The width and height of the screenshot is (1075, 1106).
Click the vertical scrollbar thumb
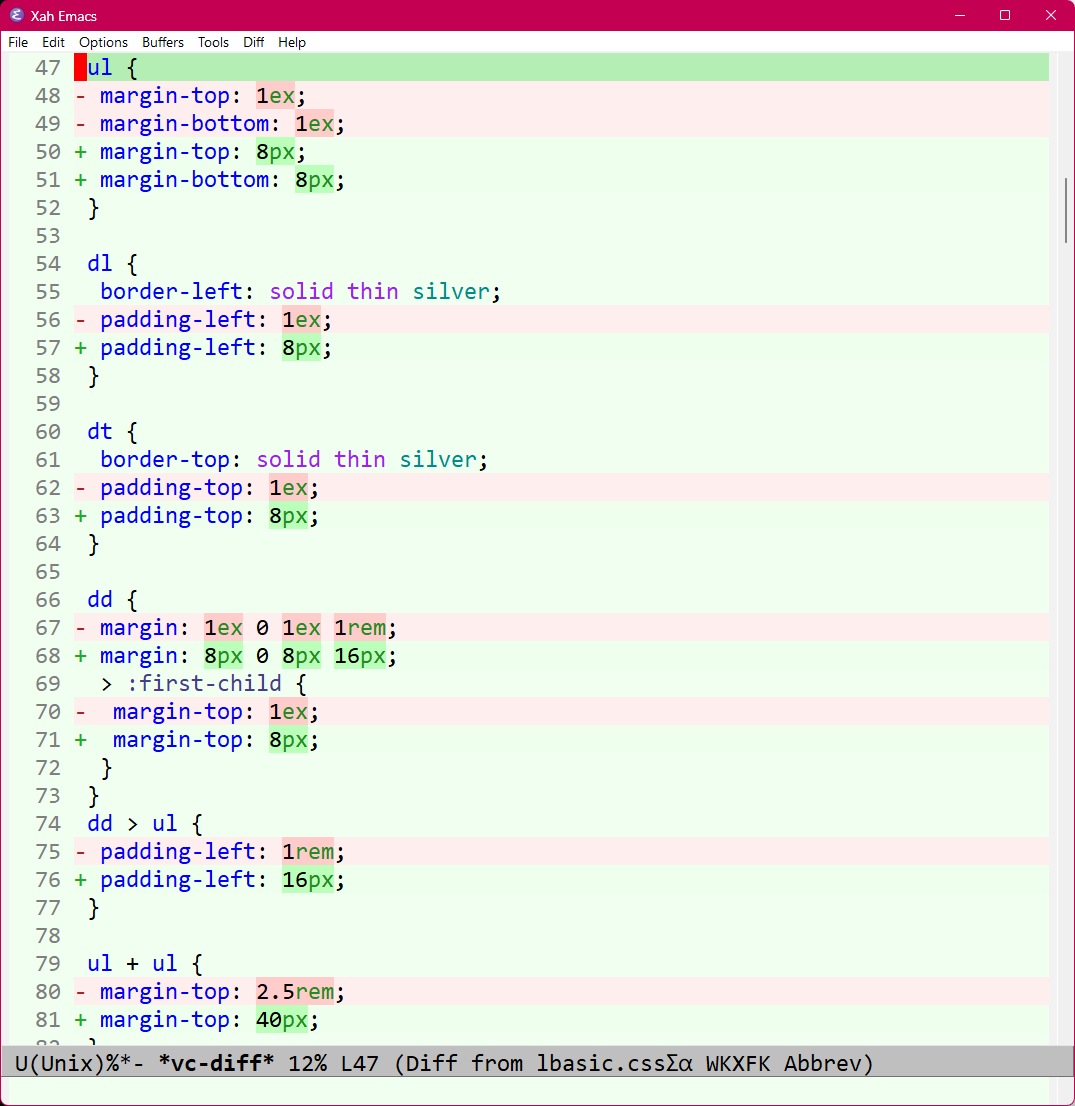click(1066, 211)
